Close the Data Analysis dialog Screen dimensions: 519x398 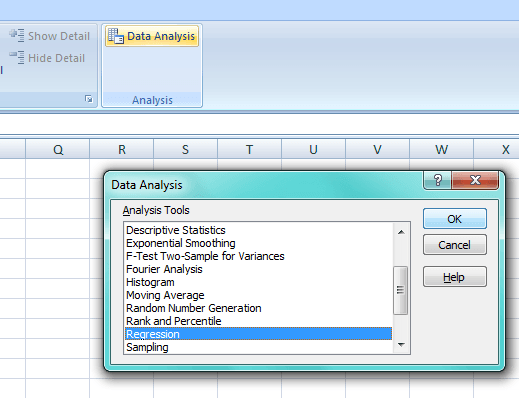[x=475, y=180]
